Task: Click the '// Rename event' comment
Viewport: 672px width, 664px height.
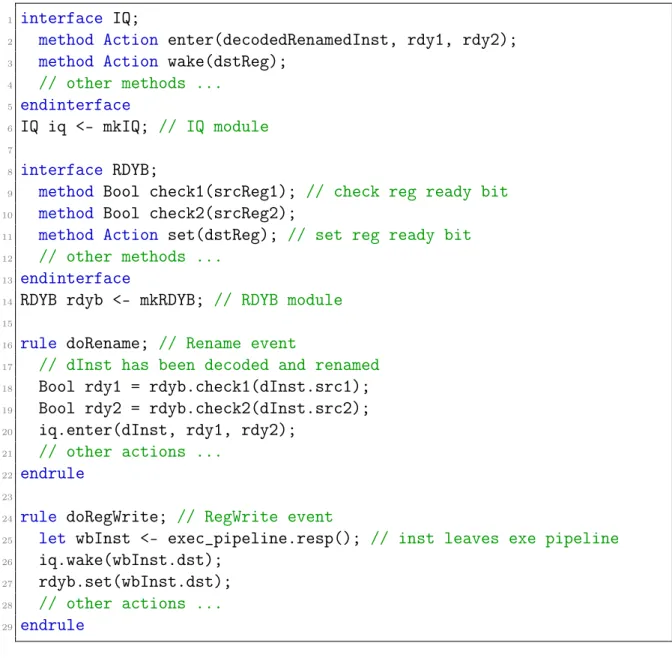Action: [x=228, y=344]
